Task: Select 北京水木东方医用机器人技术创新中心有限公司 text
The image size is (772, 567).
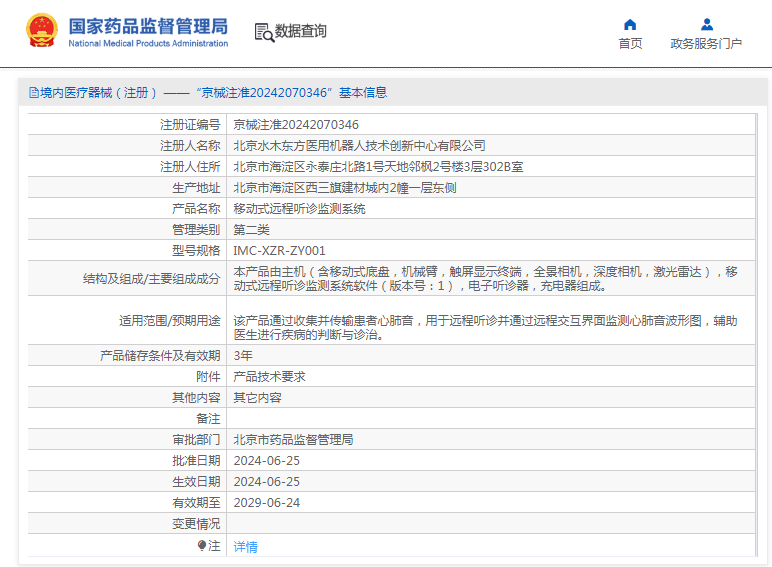Action: point(359,146)
